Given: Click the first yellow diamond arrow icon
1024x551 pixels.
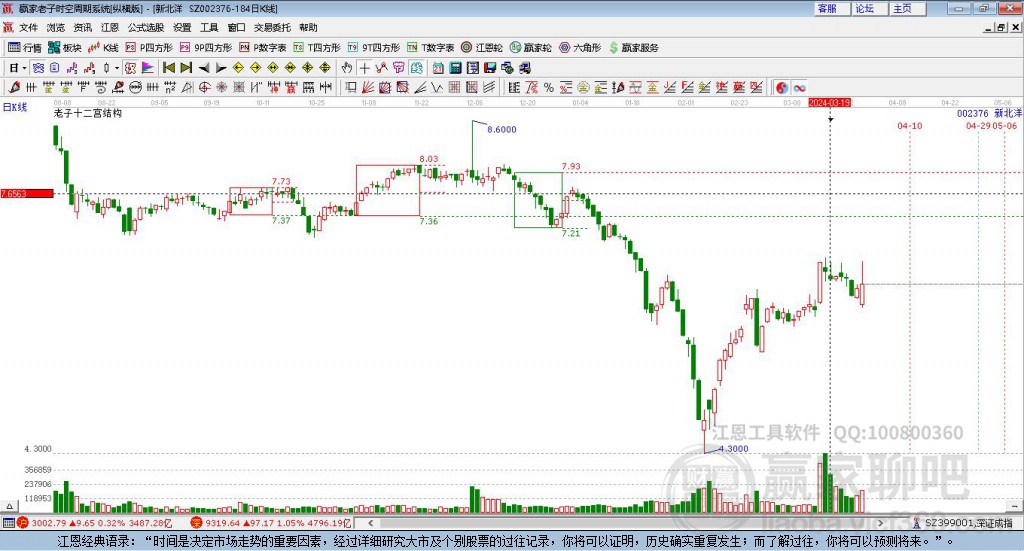Looking at the screenshot, I should point(238,68).
